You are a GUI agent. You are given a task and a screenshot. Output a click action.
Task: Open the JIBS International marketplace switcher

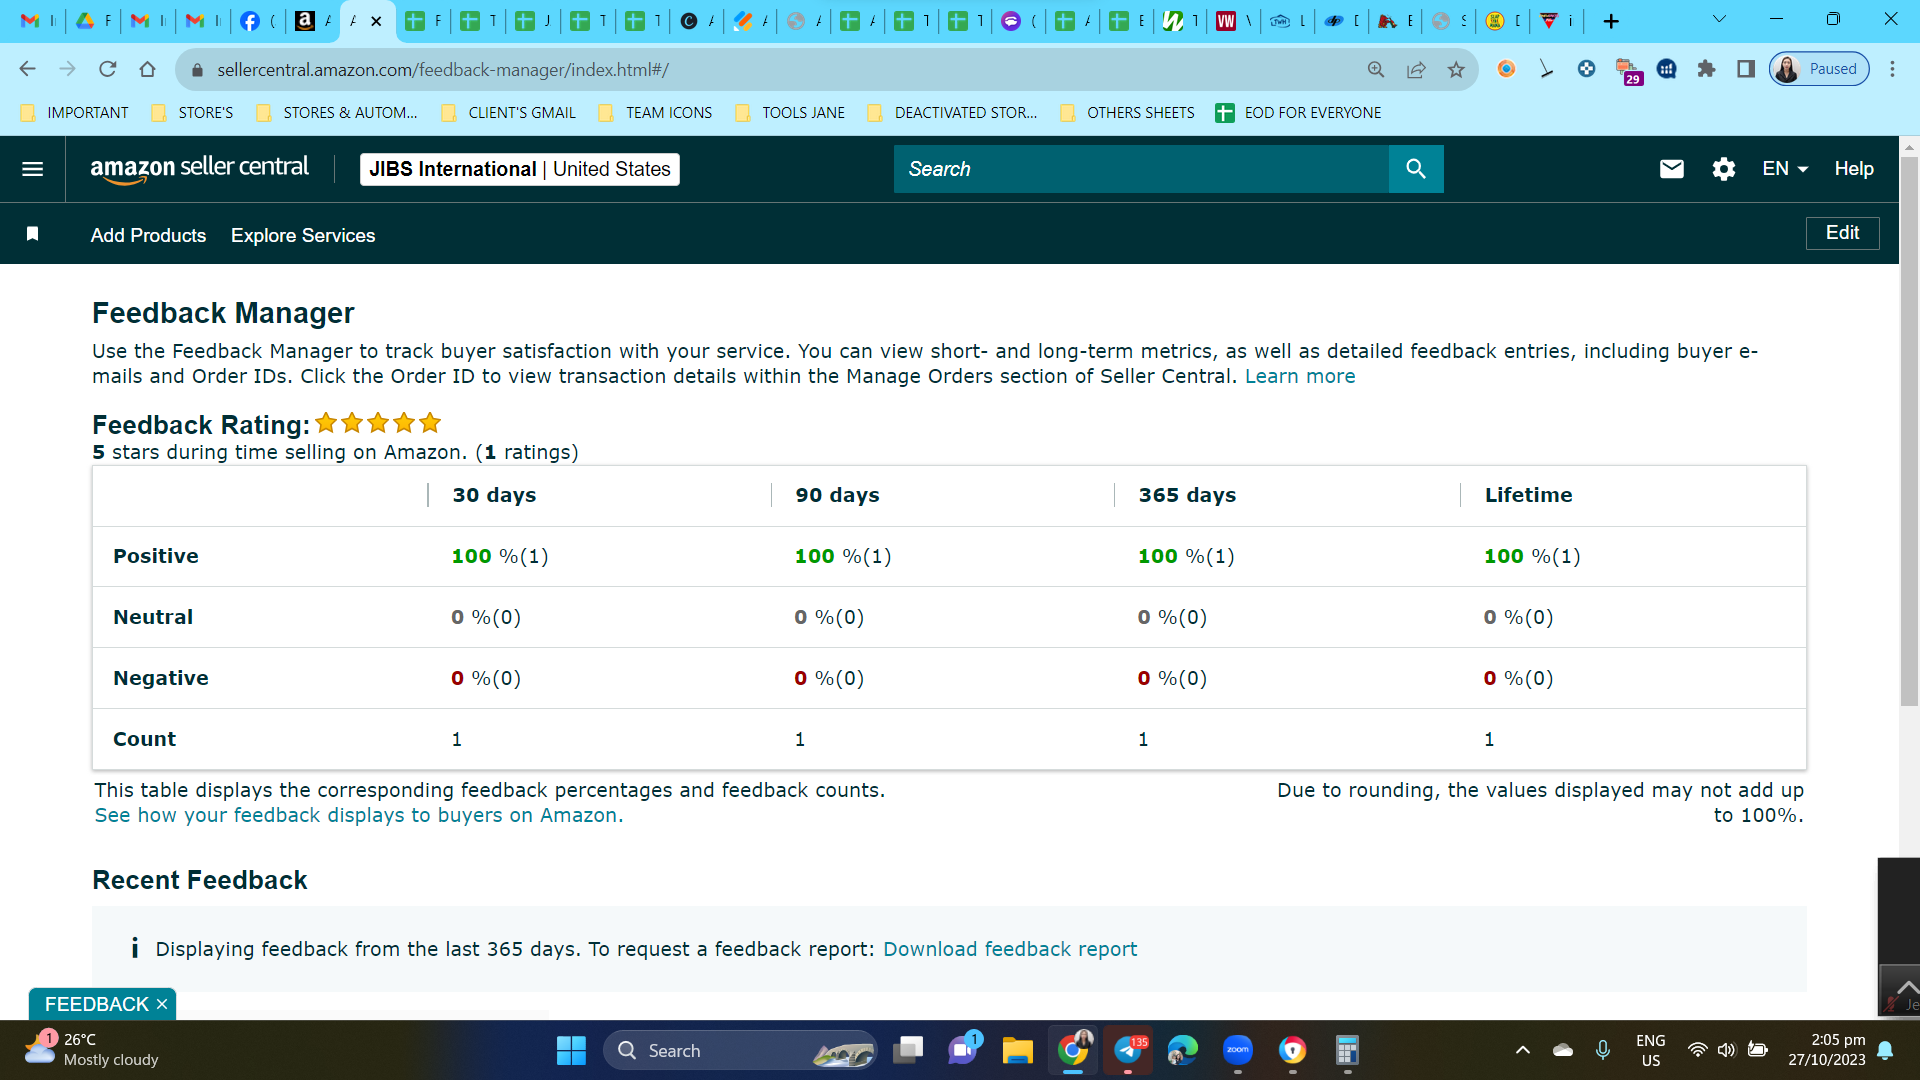520,169
